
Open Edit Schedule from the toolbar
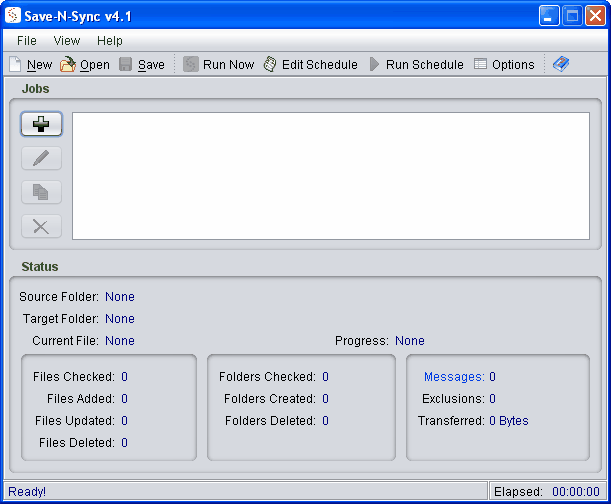pyautogui.click(x=311, y=64)
